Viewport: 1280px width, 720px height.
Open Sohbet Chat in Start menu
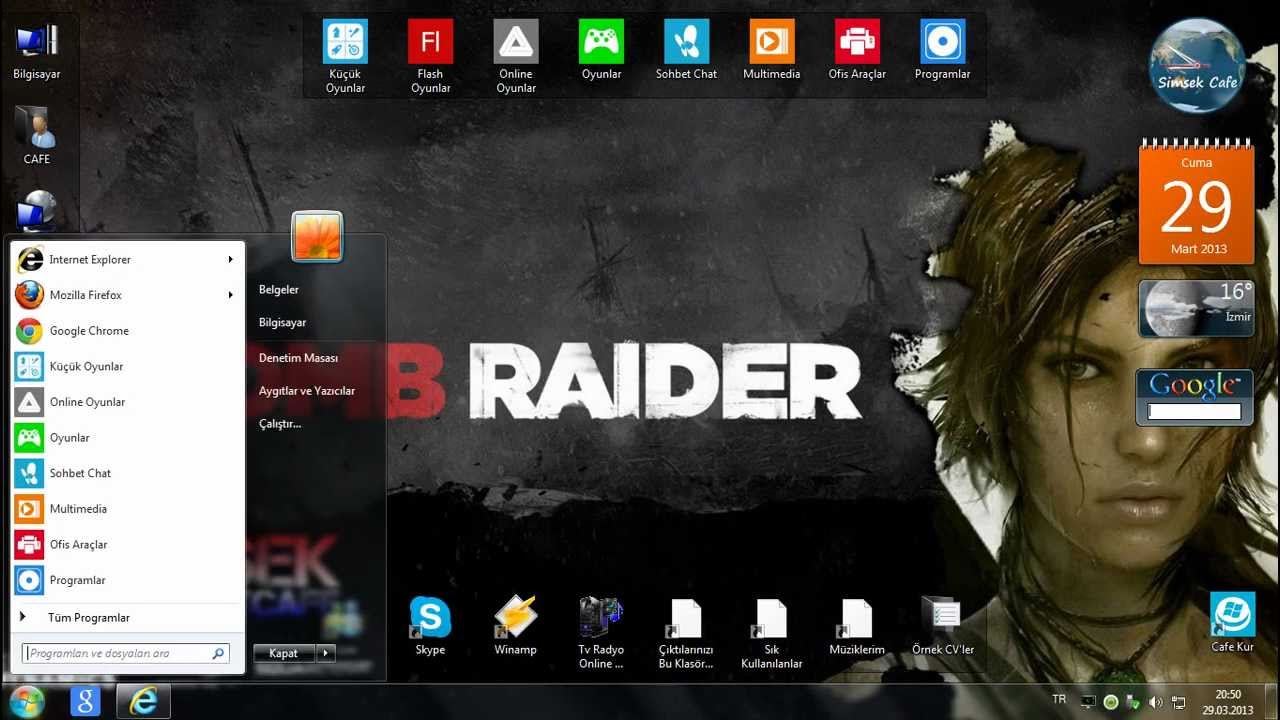point(127,473)
